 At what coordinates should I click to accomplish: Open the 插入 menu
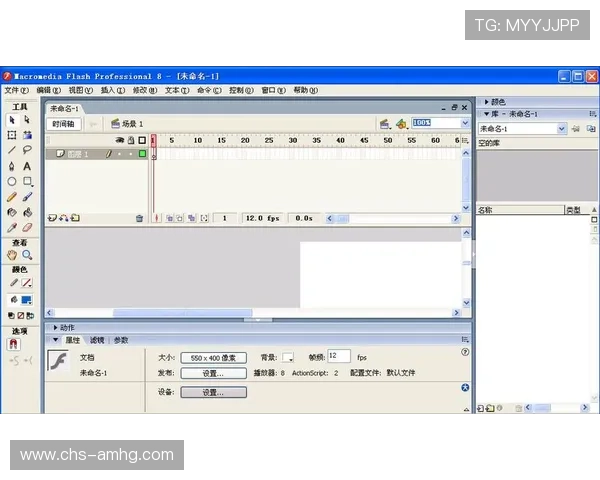coord(113,90)
